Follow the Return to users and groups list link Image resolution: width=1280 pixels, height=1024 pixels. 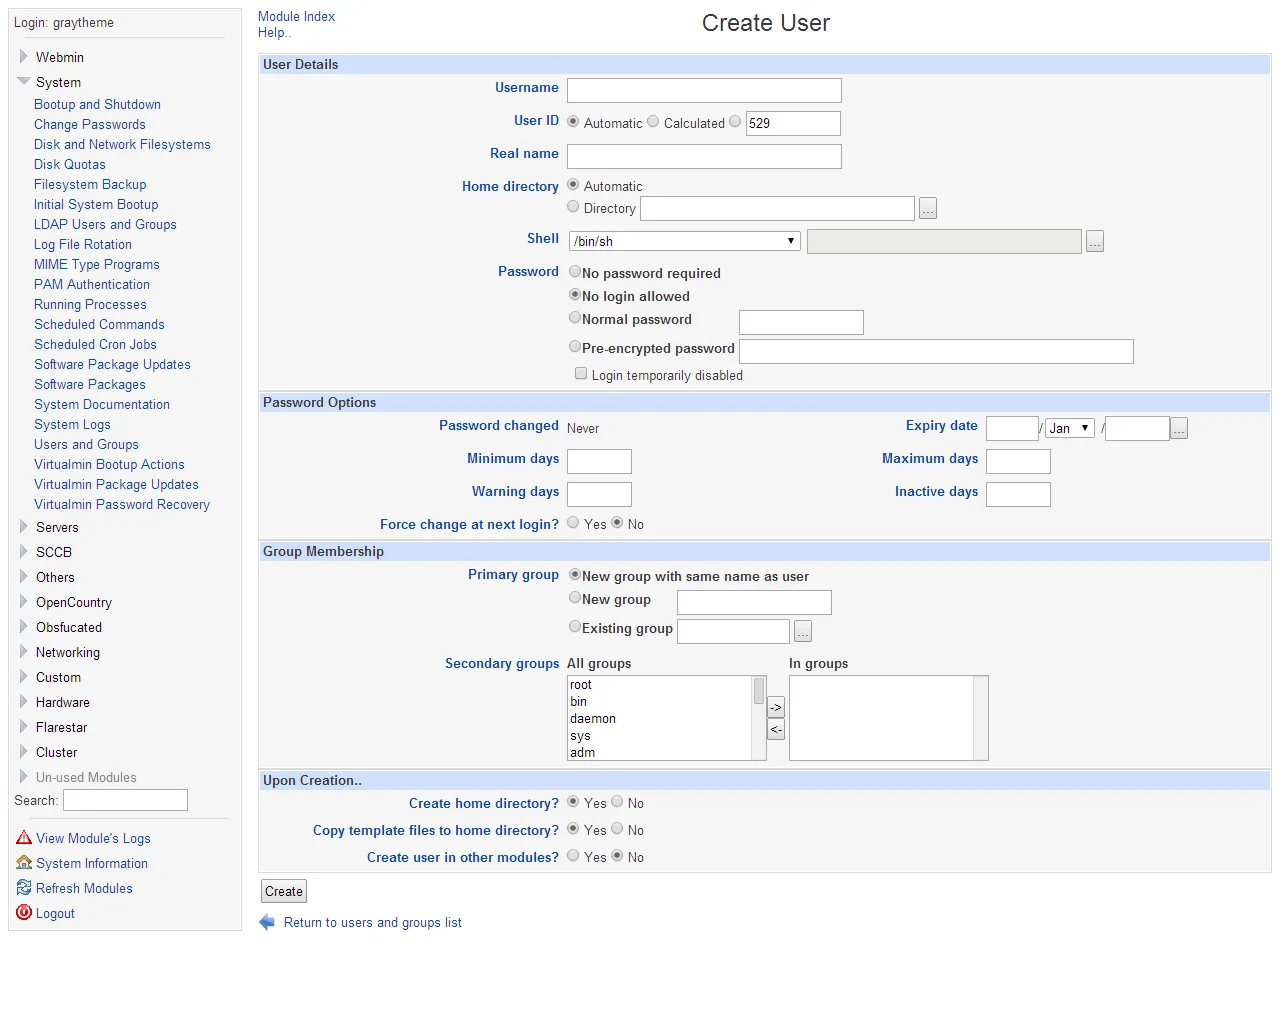372,922
